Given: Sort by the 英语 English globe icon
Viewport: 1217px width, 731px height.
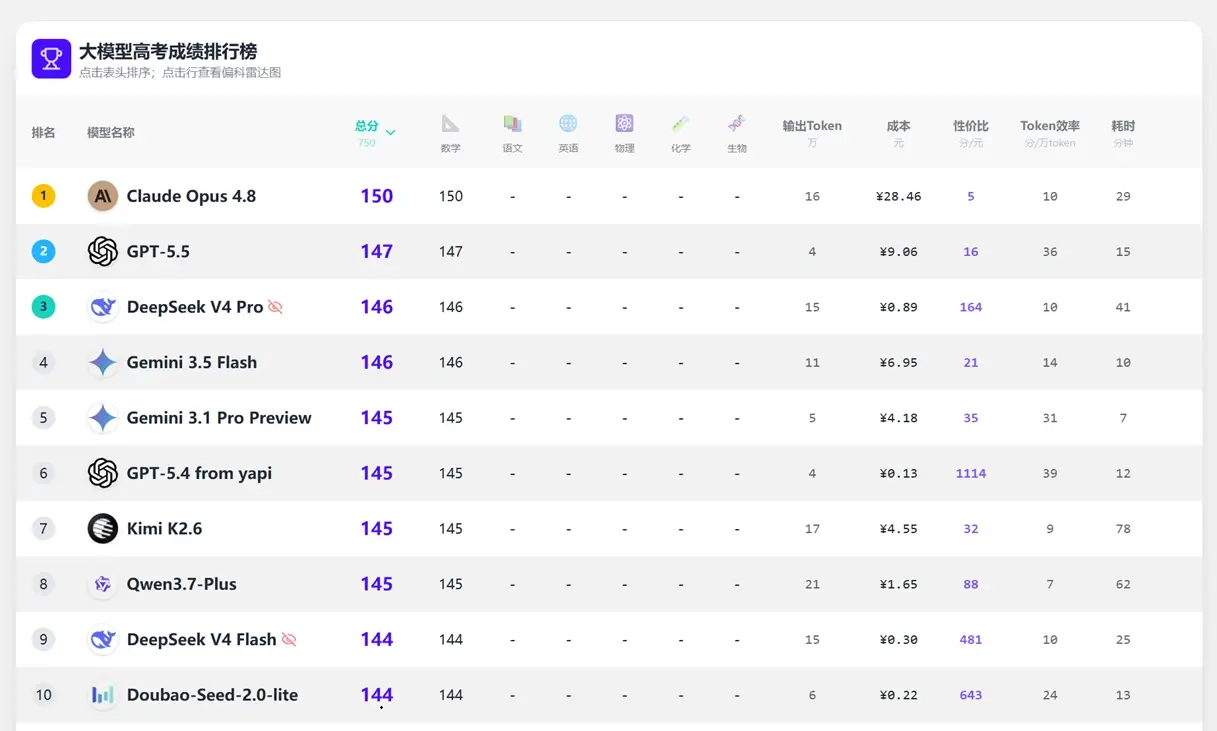Looking at the screenshot, I should (568, 124).
